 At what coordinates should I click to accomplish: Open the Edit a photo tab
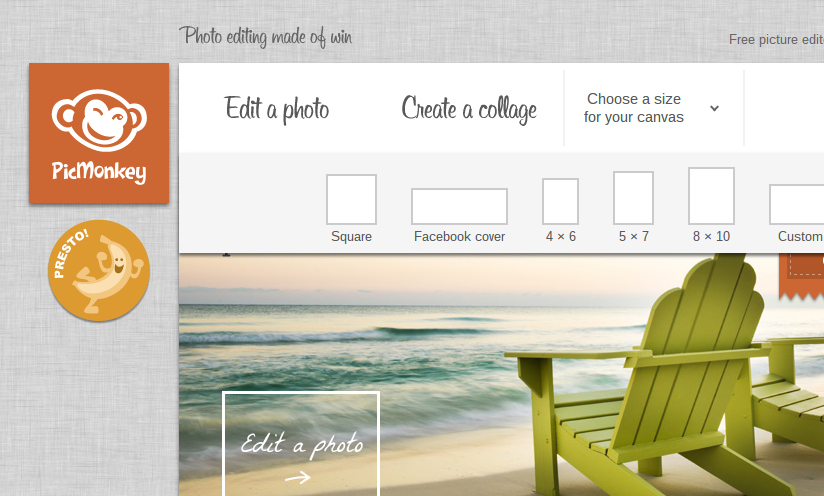click(276, 109)
